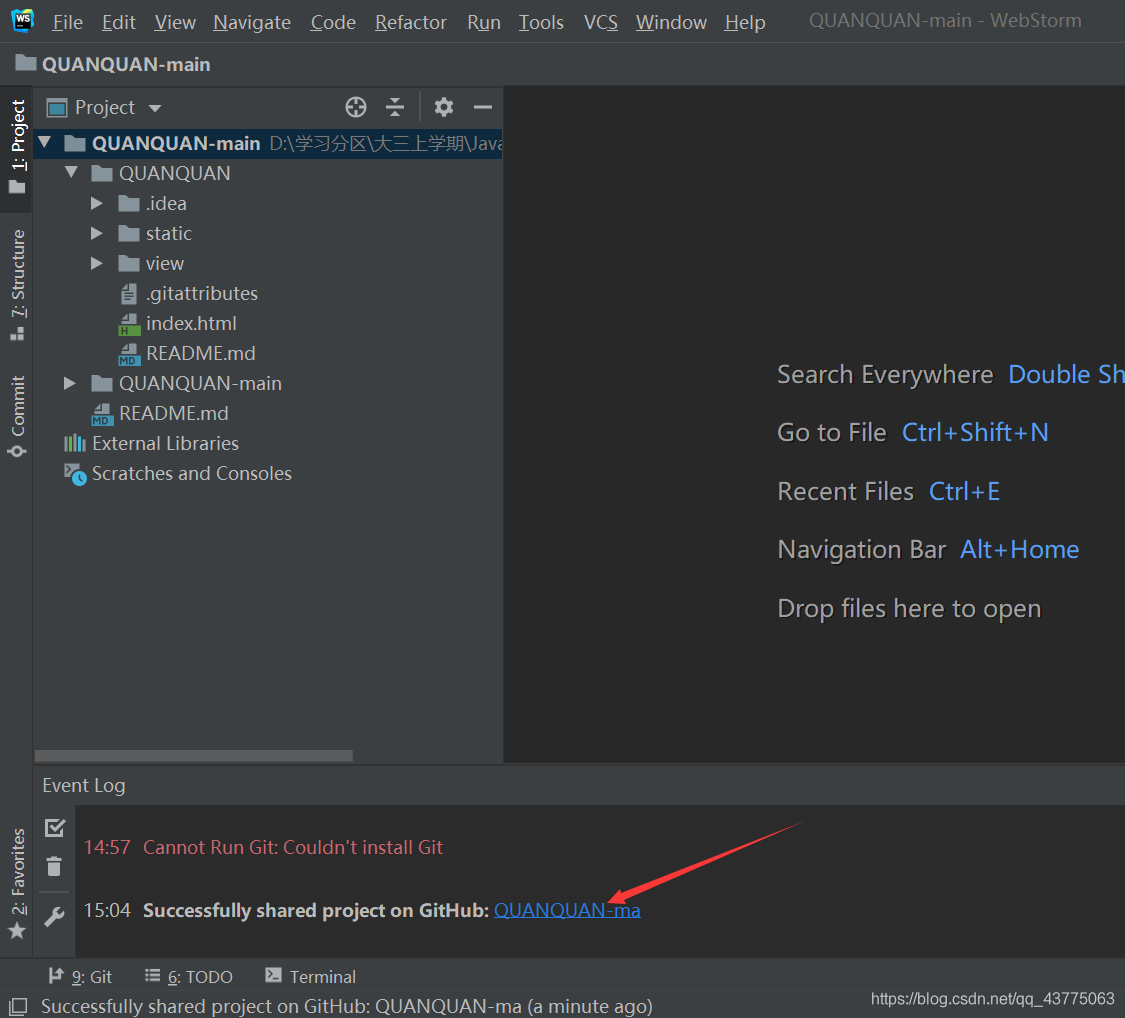The height and width of the screenshot is (1018, 1125).
Task: Open Event Log wrench settings
Action: pos(55,916)
